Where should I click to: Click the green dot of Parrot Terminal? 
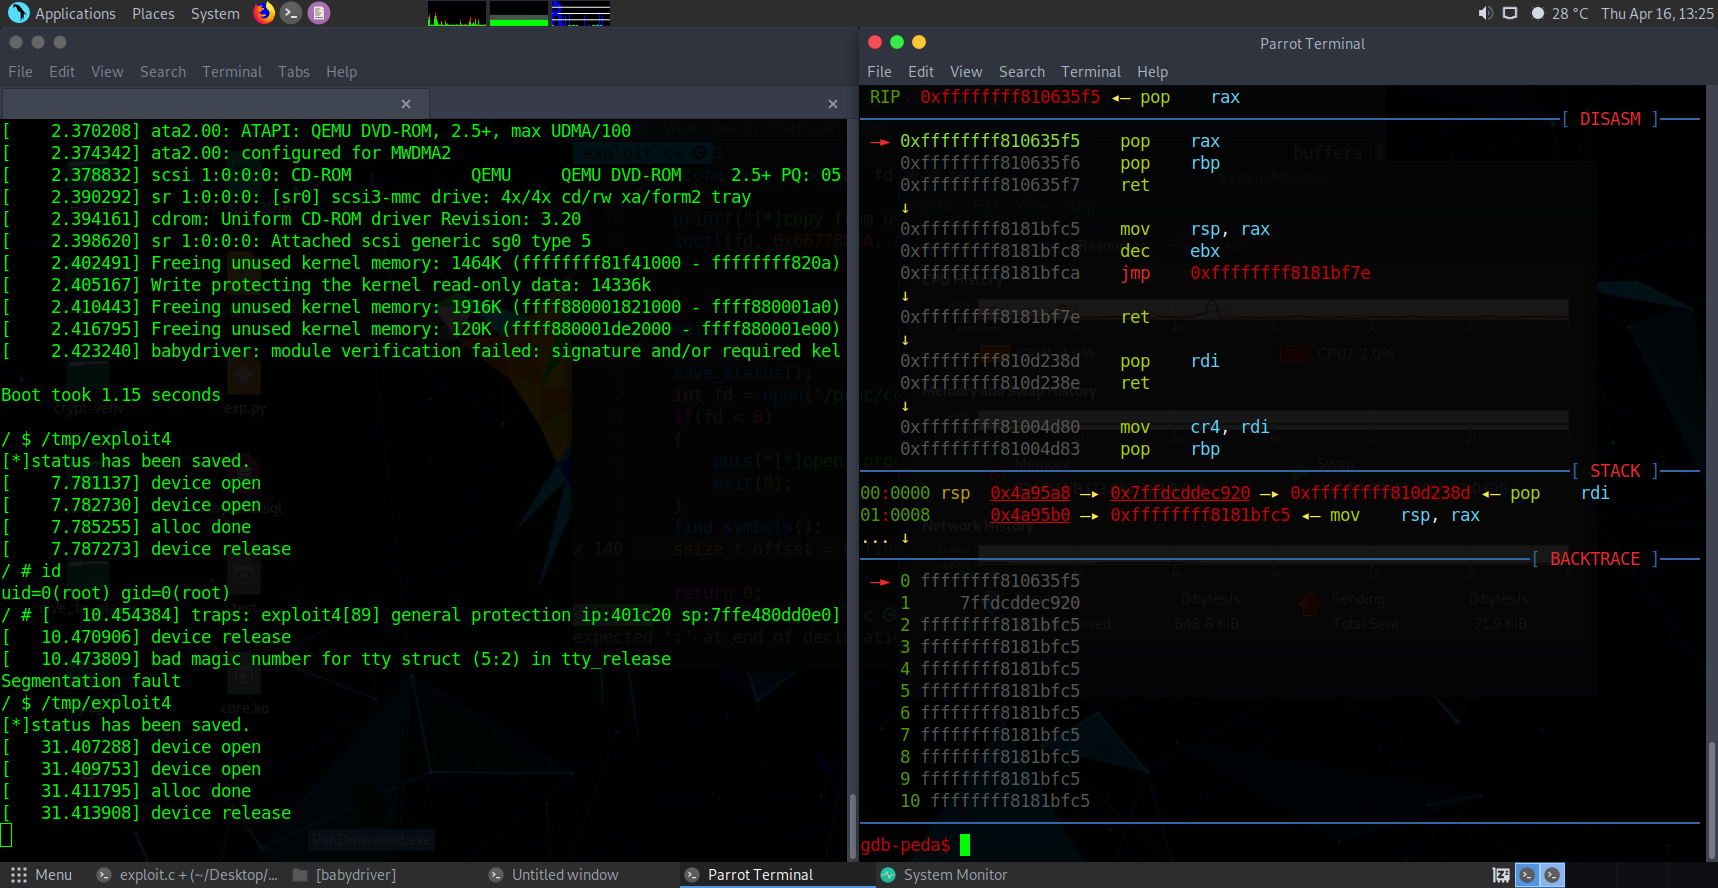(x=897, y=42)
